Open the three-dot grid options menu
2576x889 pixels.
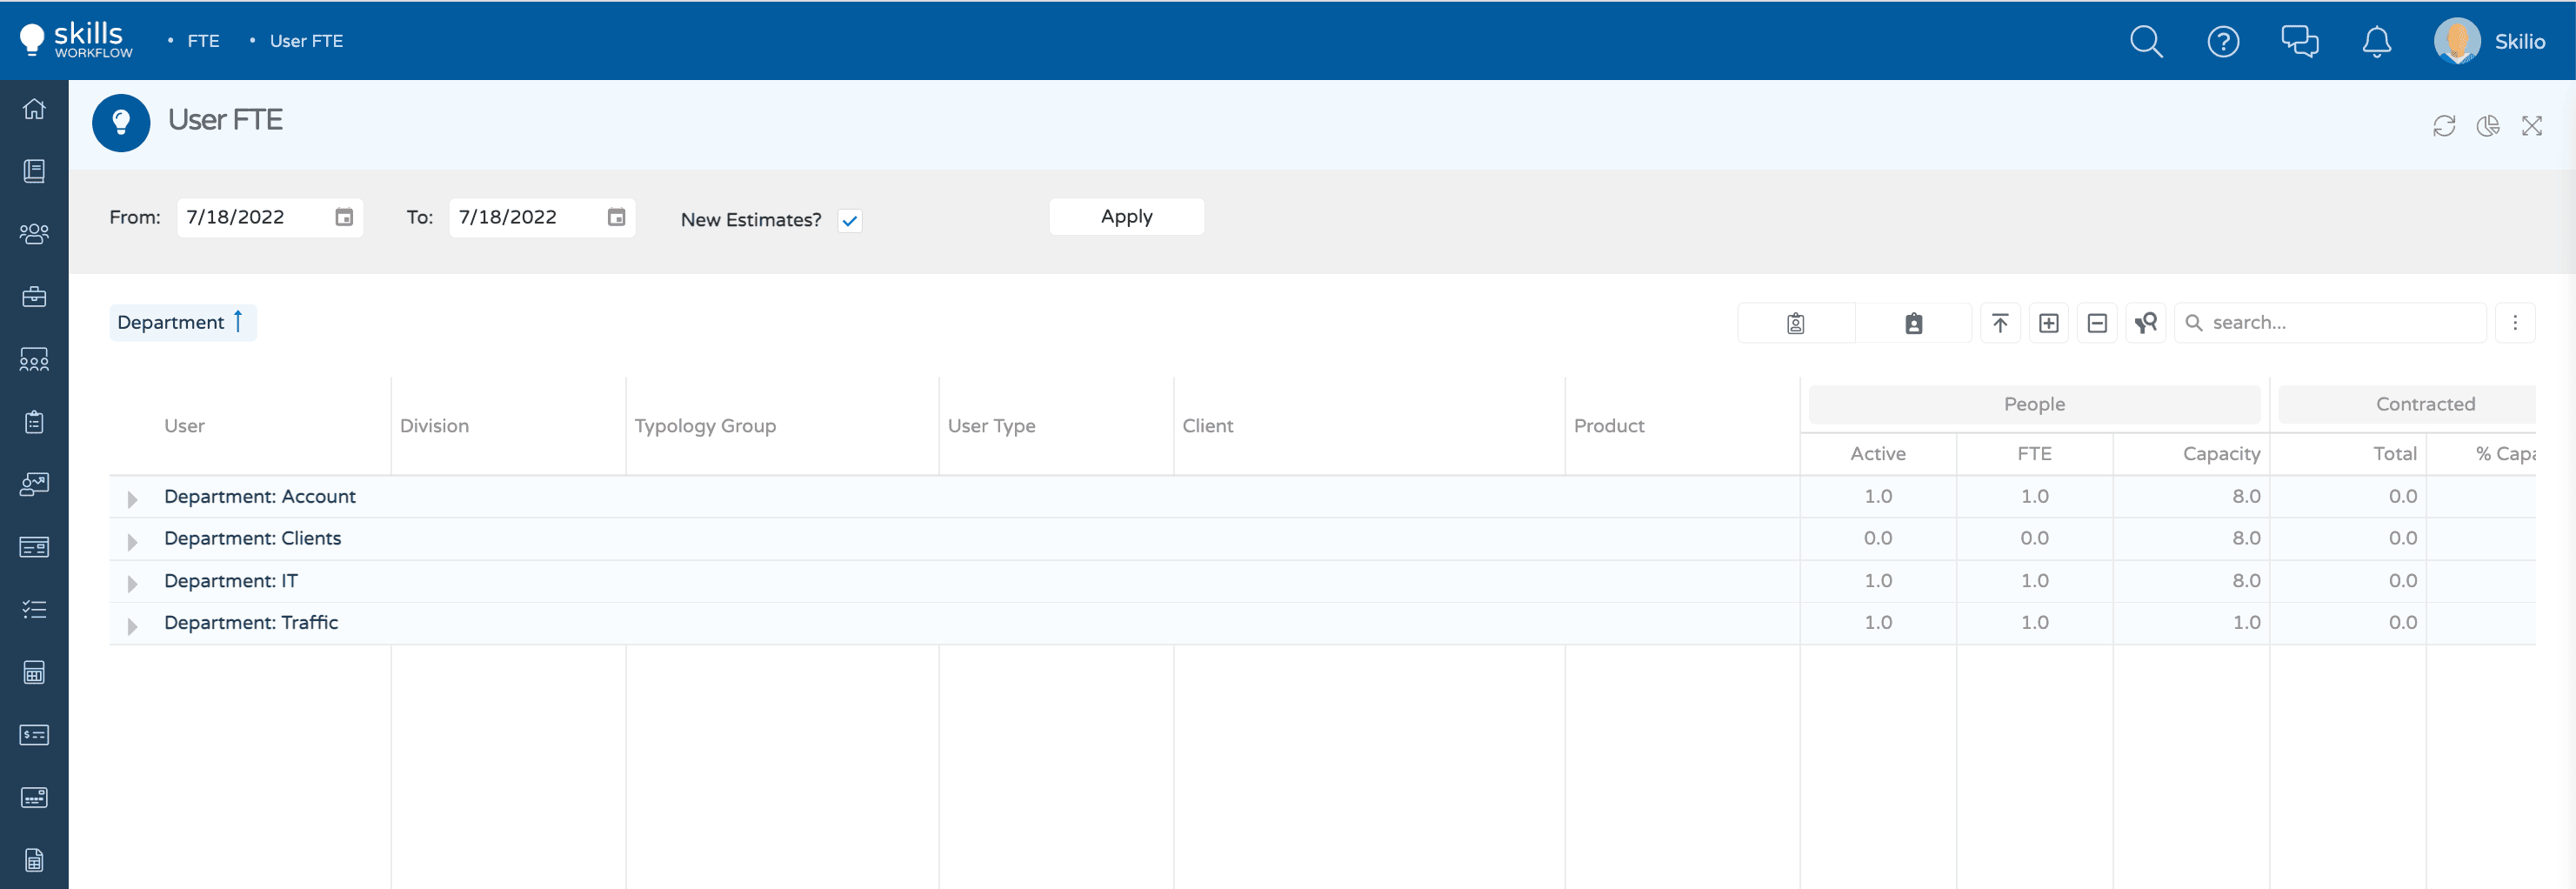(x=2514, y=323)
